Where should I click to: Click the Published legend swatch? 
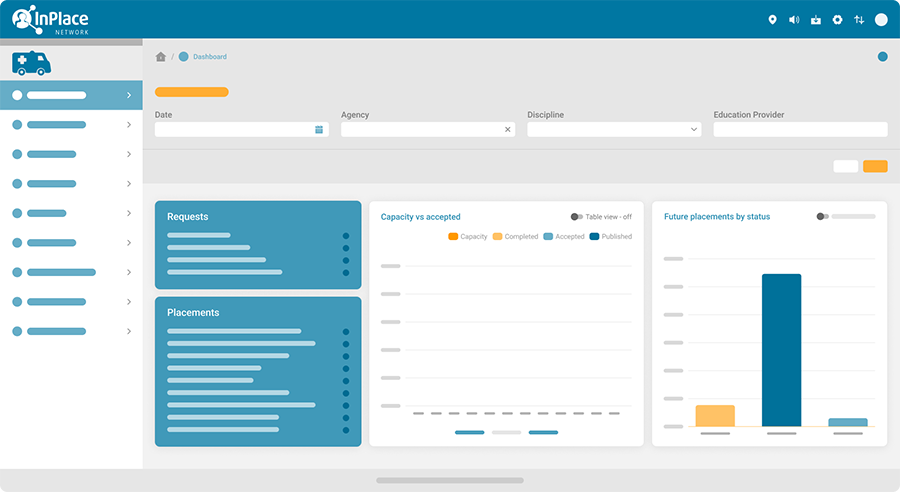(594, 237)
